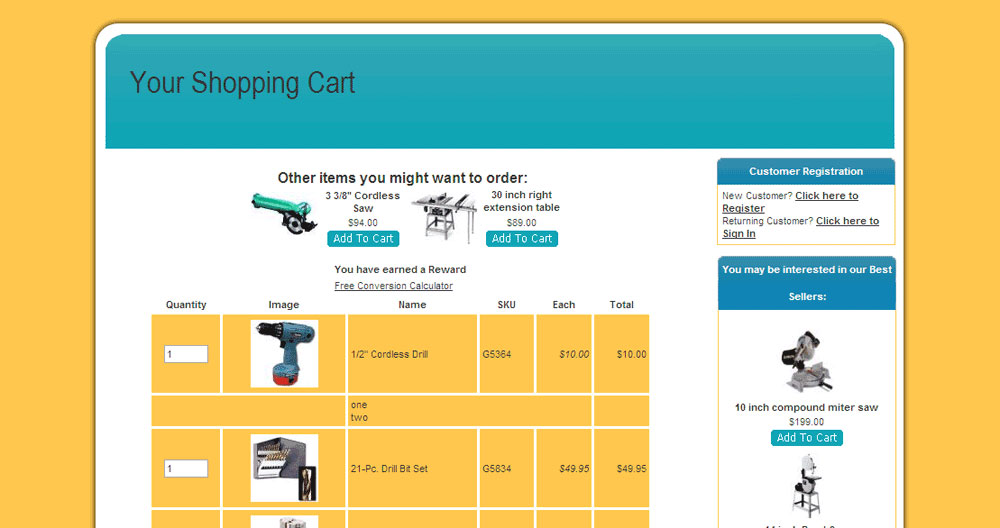Click the 10 inch compound miter saw image

[x=806, y=359]
